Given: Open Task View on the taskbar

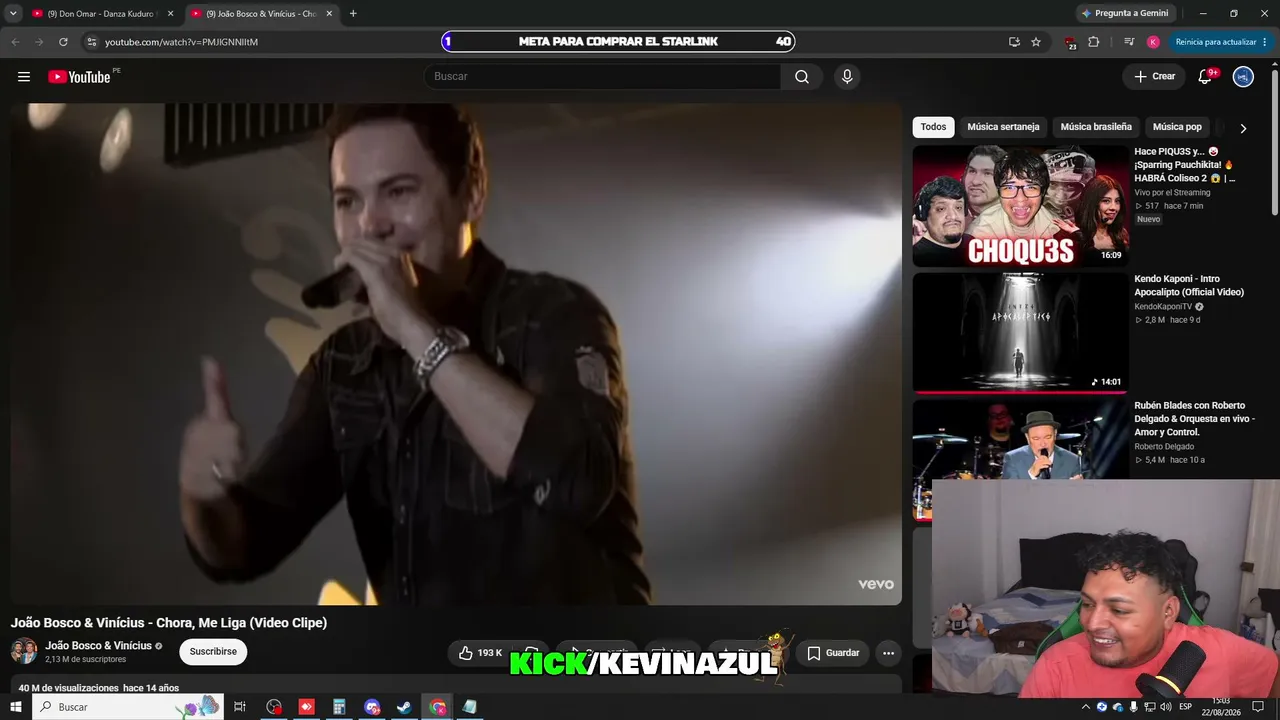Looking at the screenshot, I should [x=240, y=707].
